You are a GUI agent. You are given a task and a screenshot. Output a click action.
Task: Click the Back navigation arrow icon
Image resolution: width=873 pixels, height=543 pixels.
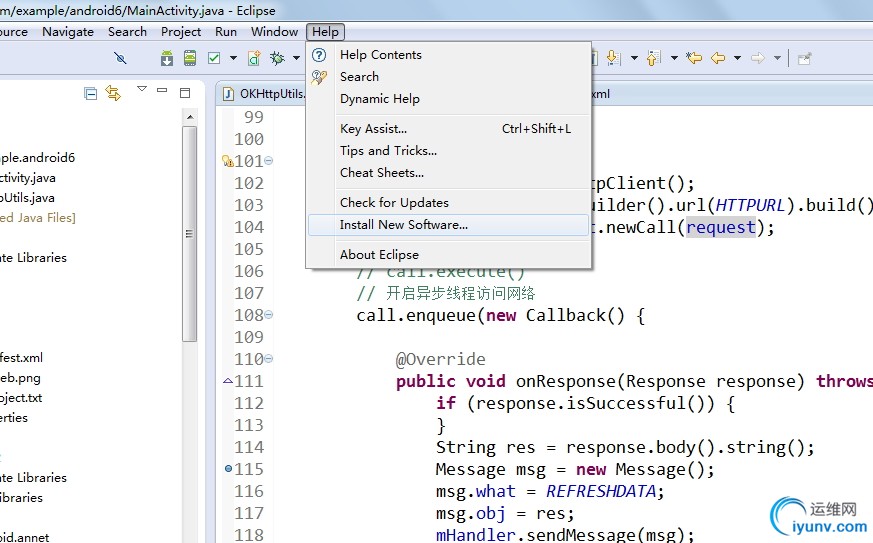pyautogui.click(x=718, y=58)
